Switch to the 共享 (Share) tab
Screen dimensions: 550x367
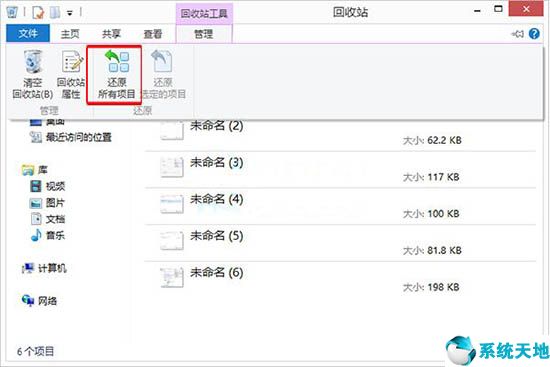pos(112,34)
